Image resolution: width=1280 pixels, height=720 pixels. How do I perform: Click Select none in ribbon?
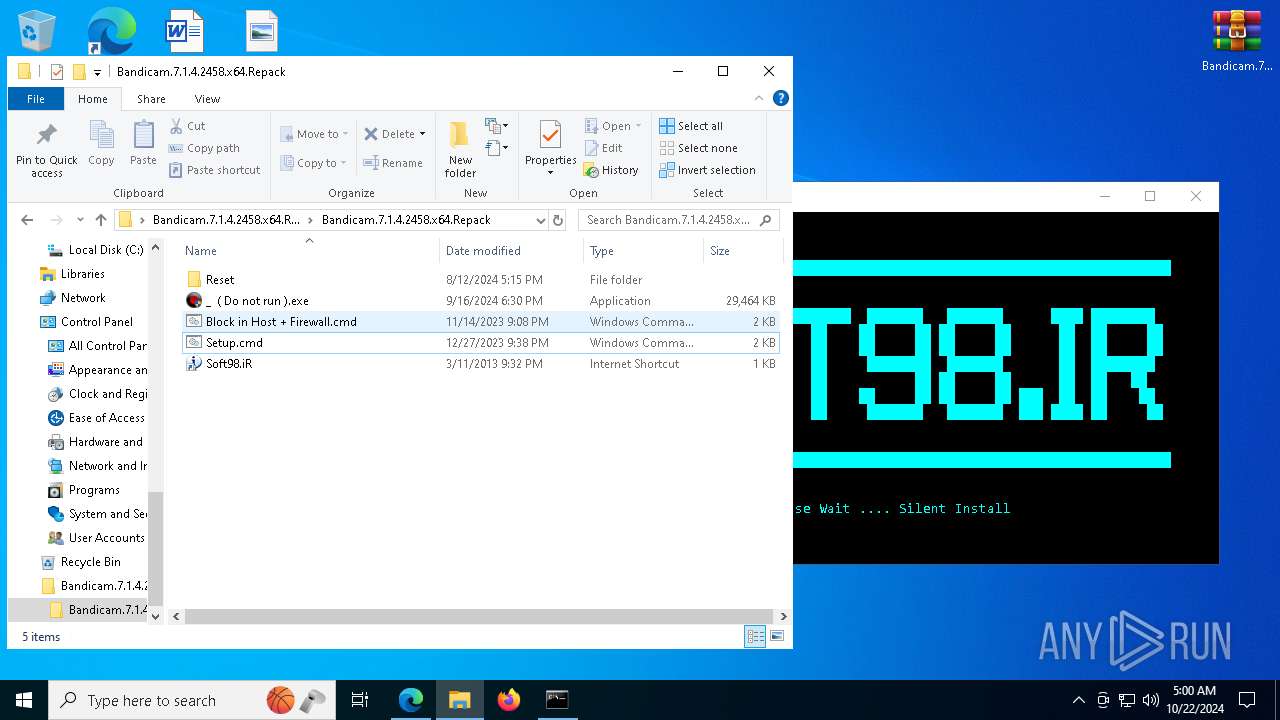pos(698,148)
